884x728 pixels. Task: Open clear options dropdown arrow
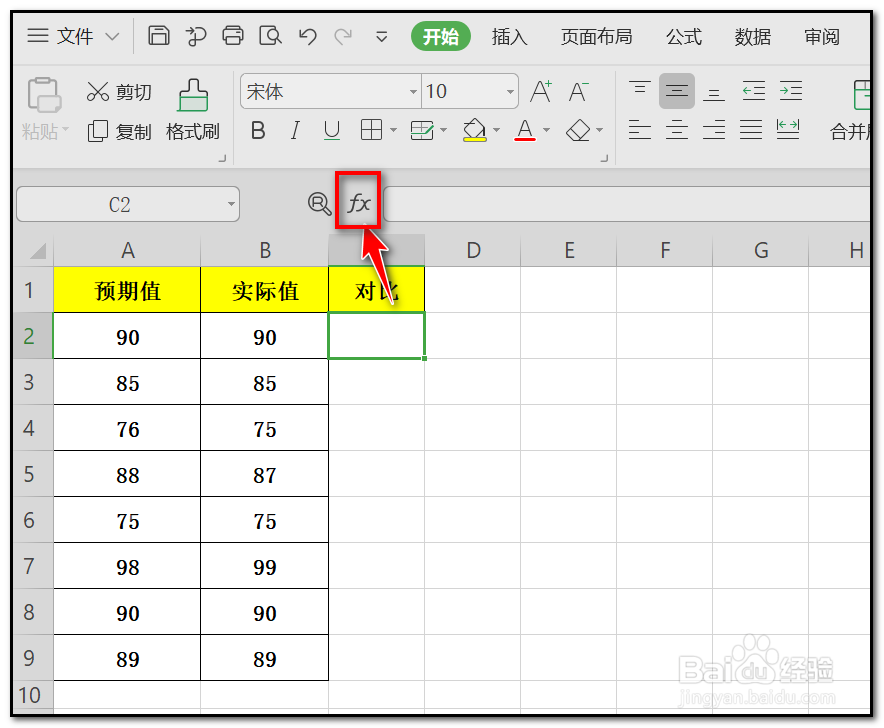pos(599,131)
